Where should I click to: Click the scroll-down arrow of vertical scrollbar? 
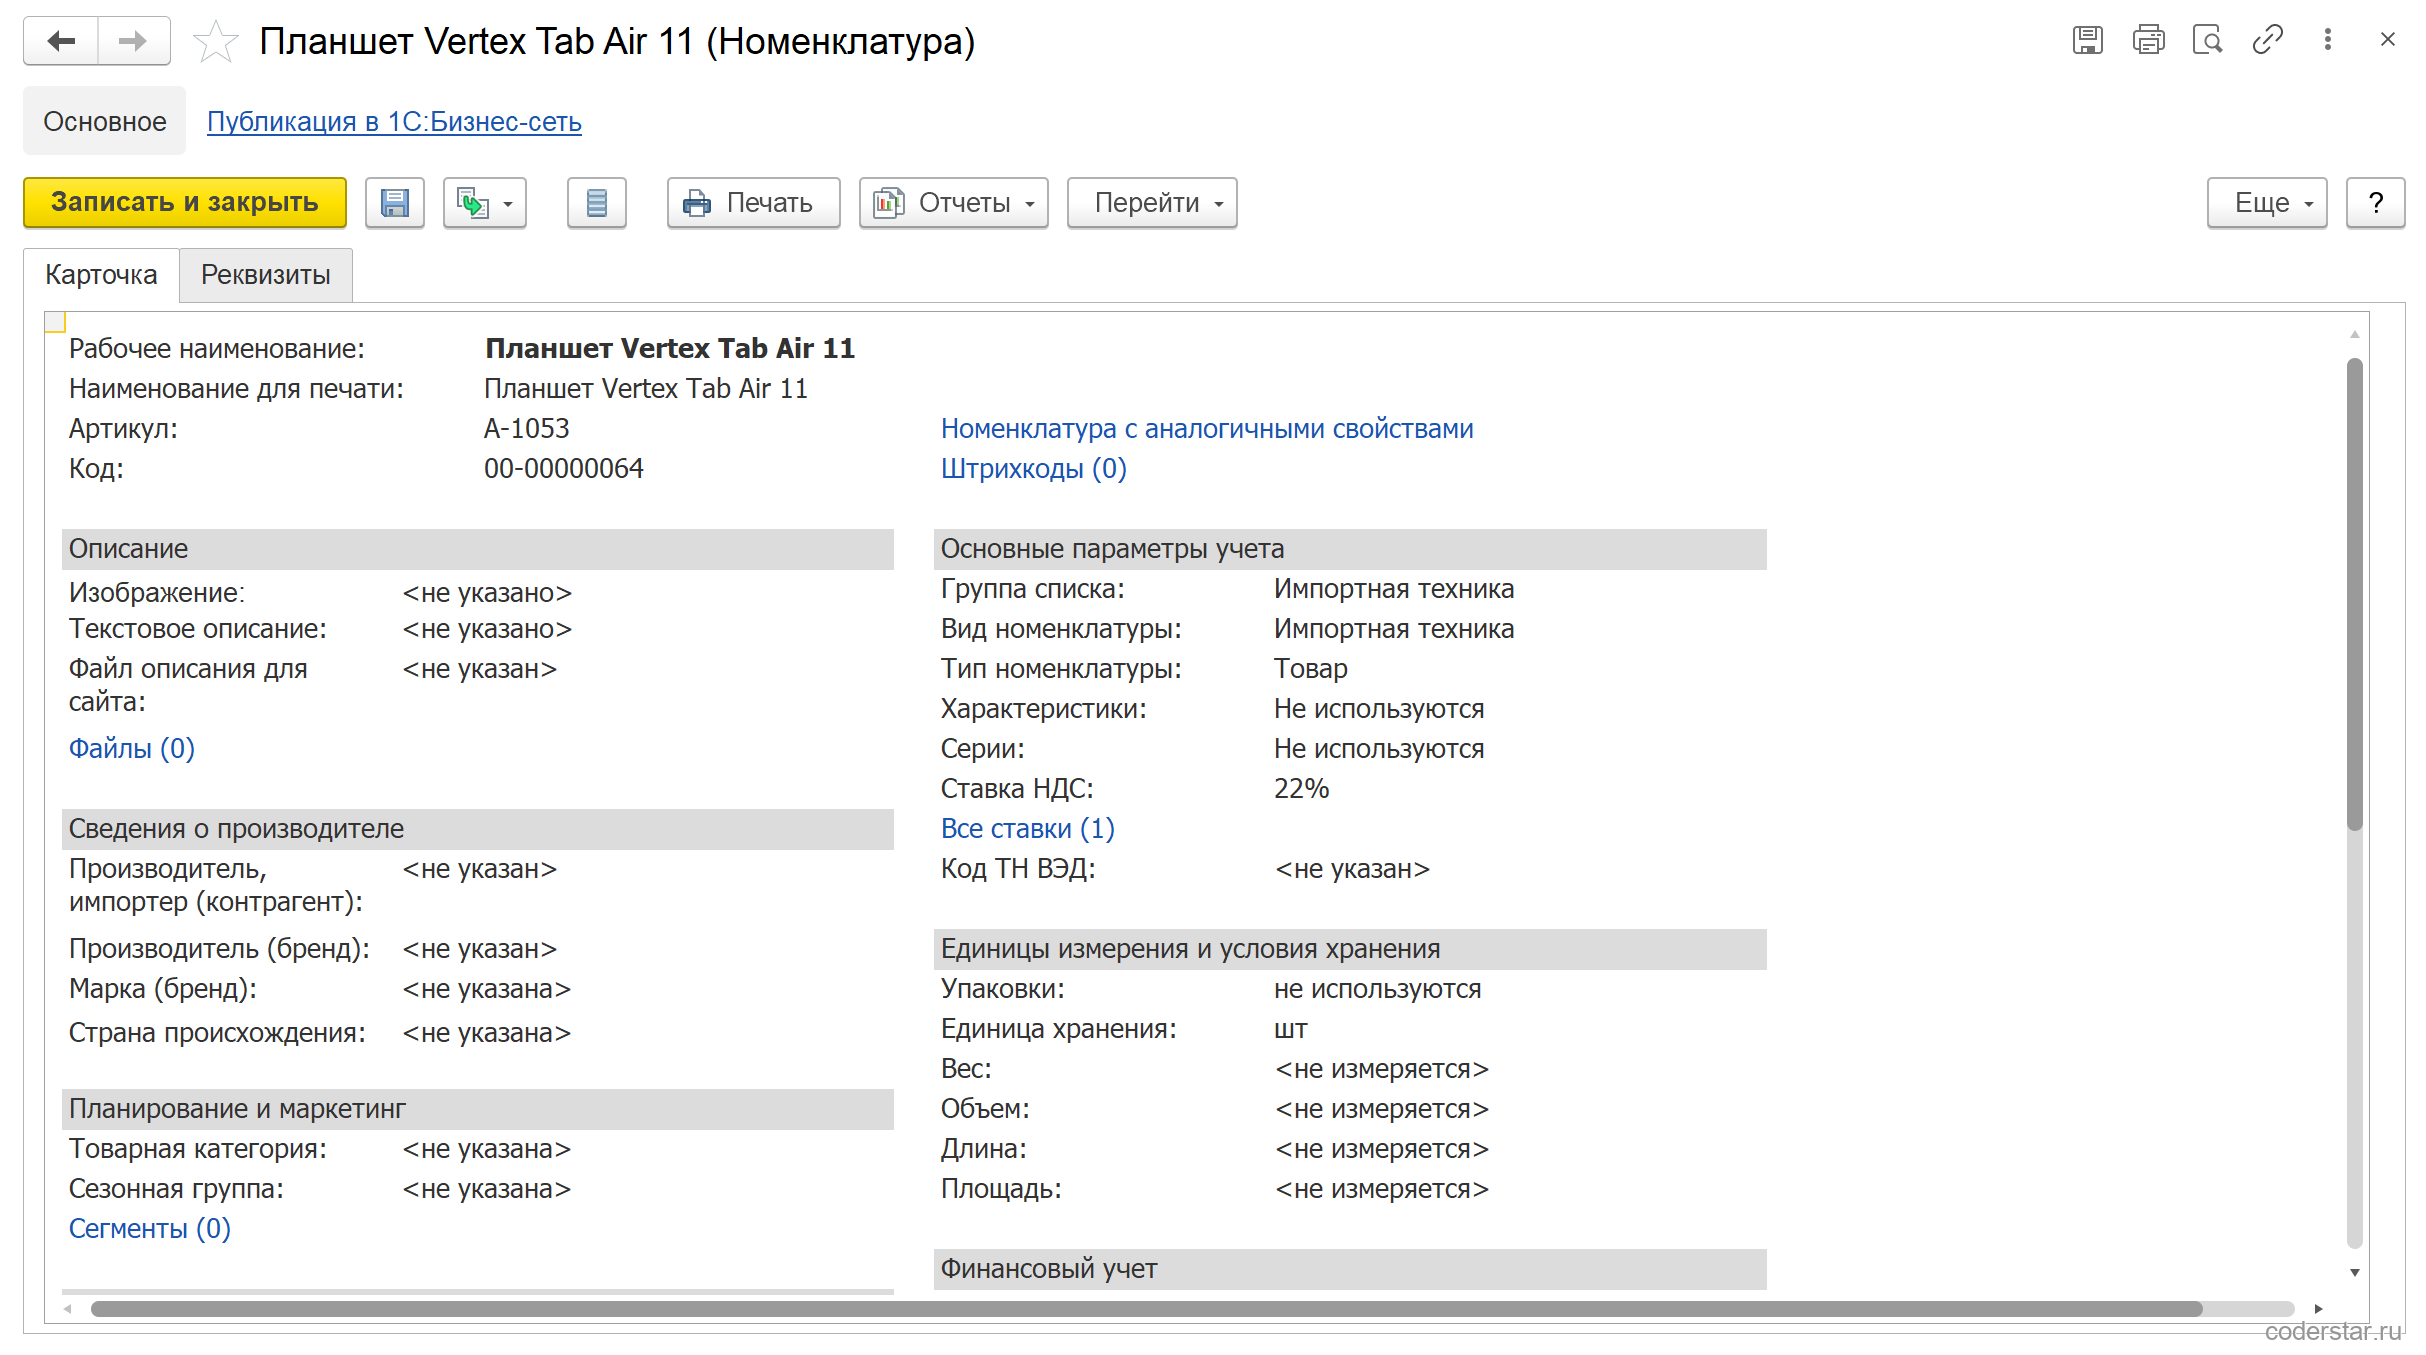pos(2355,1273)
